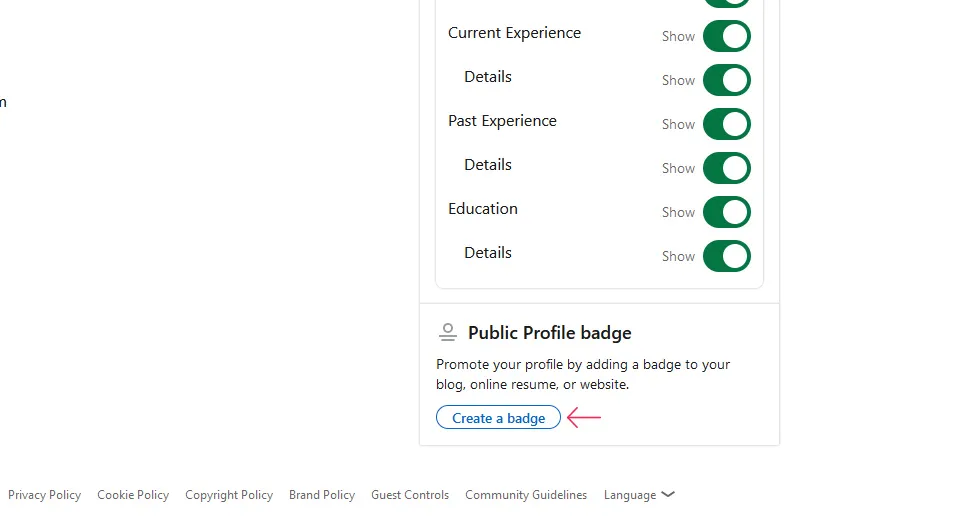Open the Guest Controls link
Image resolution: width=969 pixels, height=518 pixels.
click(x=410, y=495)
